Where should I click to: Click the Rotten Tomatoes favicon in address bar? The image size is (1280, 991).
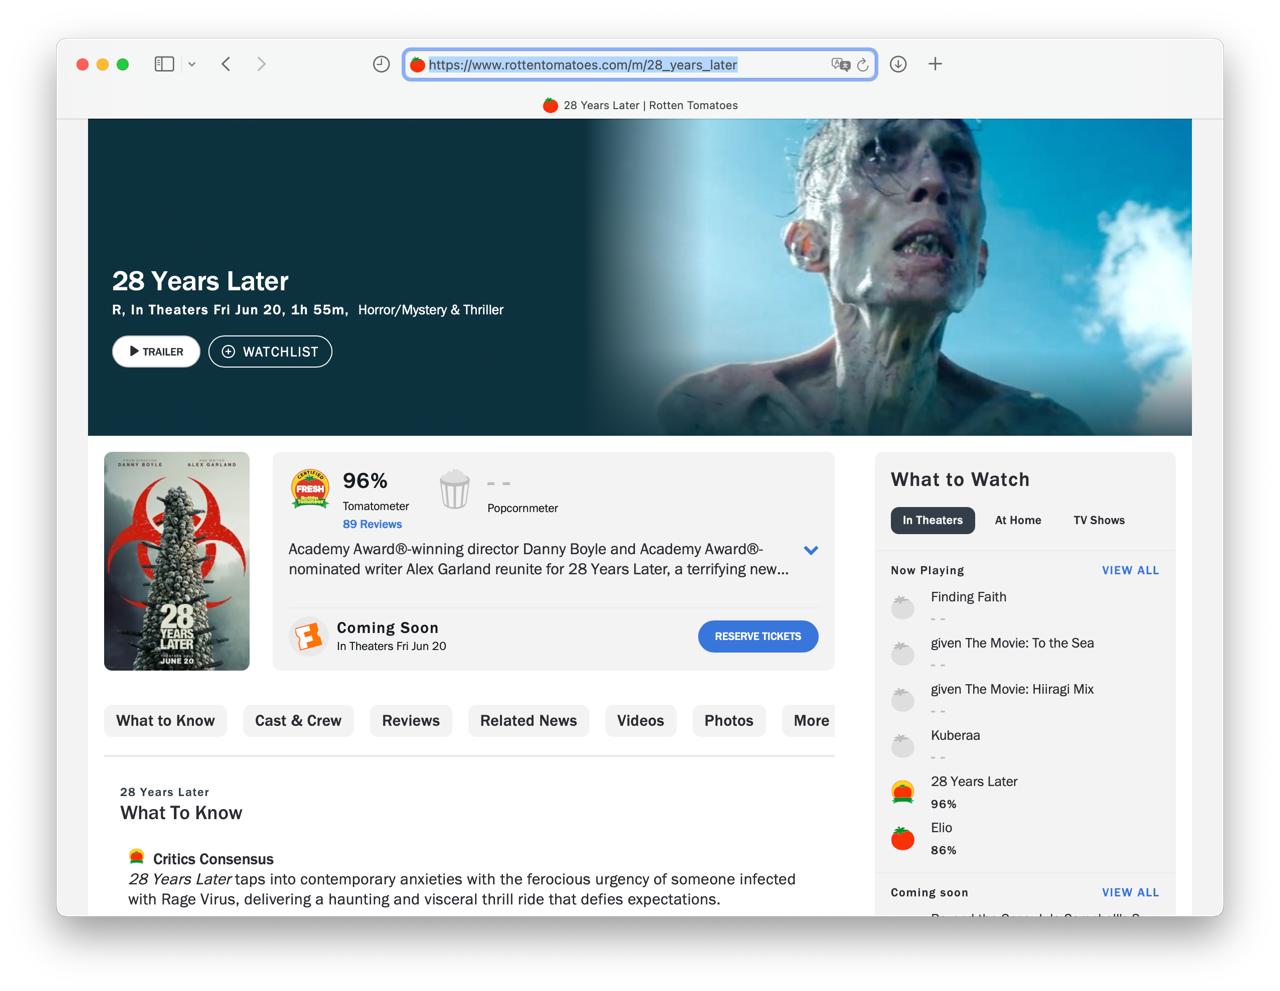pyautogui.click(x=417, y=64)
